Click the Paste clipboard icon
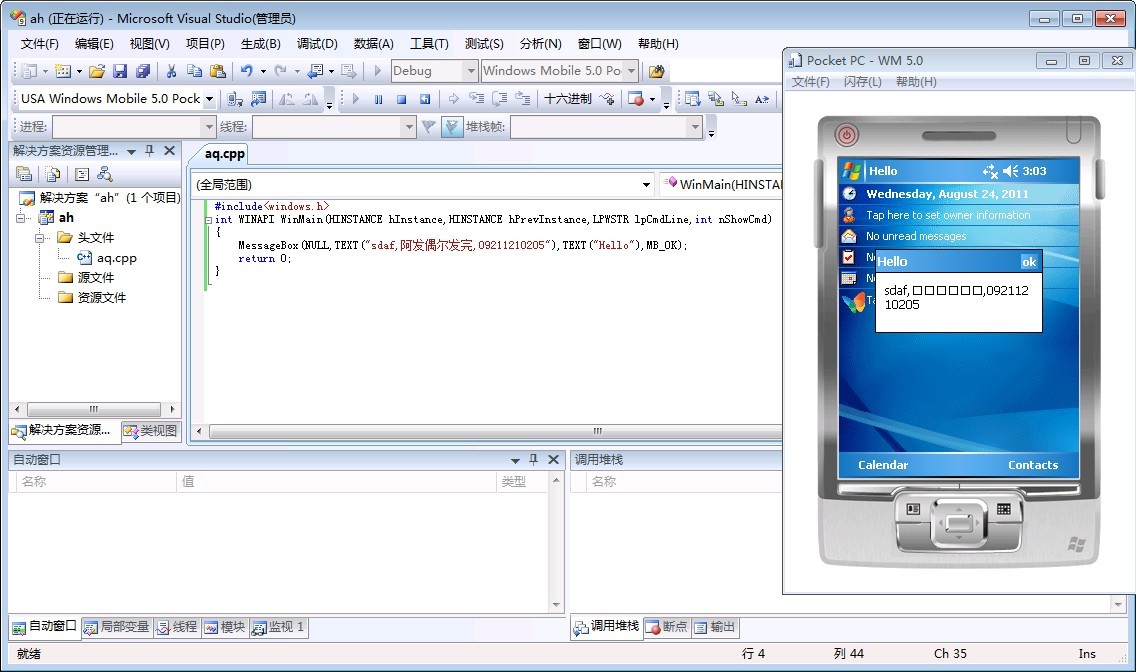The image size is (1136, 672). (x=217, y=71)
